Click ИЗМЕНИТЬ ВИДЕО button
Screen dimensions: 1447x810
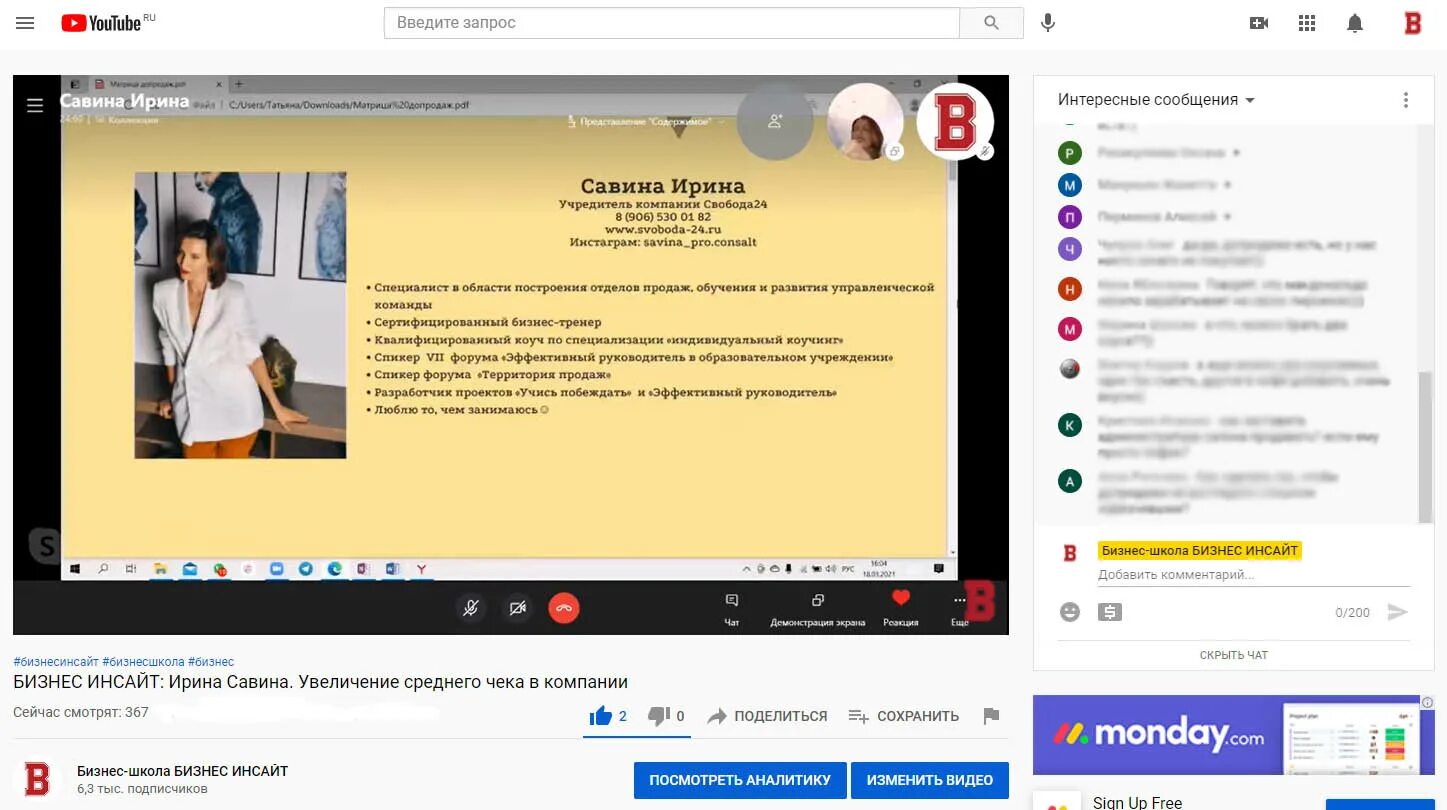click(x=930, y=780)
